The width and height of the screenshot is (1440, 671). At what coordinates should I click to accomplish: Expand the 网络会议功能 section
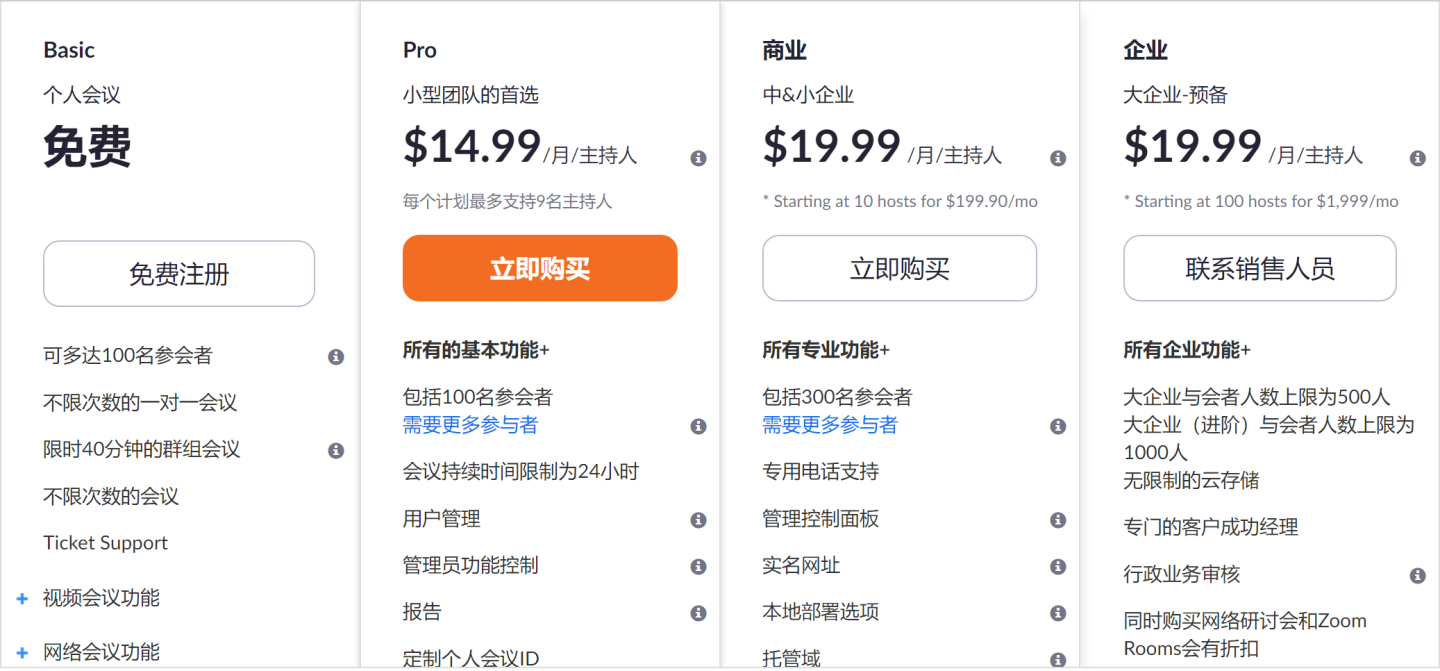tap(23, 653)
